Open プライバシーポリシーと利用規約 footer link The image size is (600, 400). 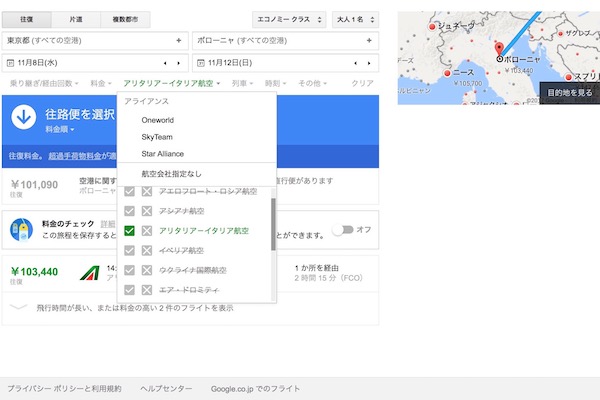[64, 389]
